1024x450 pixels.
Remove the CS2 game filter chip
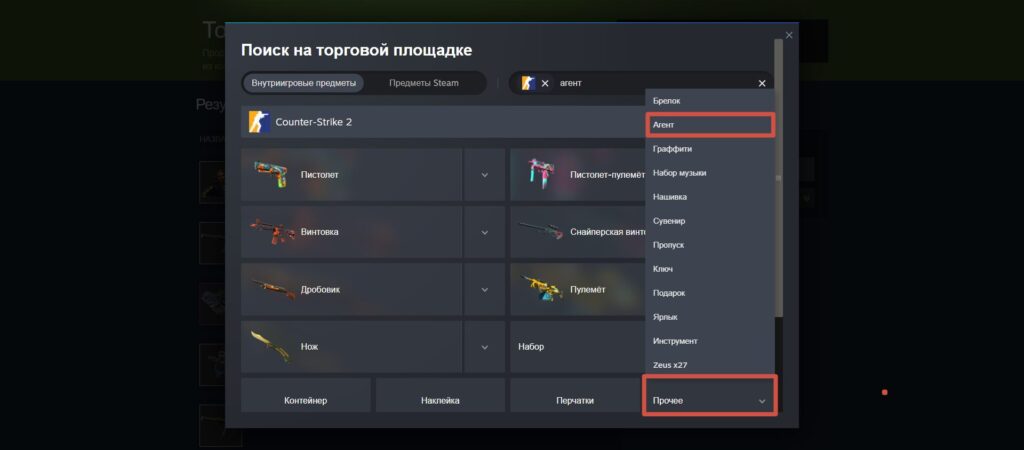click(x=545, y=83)
